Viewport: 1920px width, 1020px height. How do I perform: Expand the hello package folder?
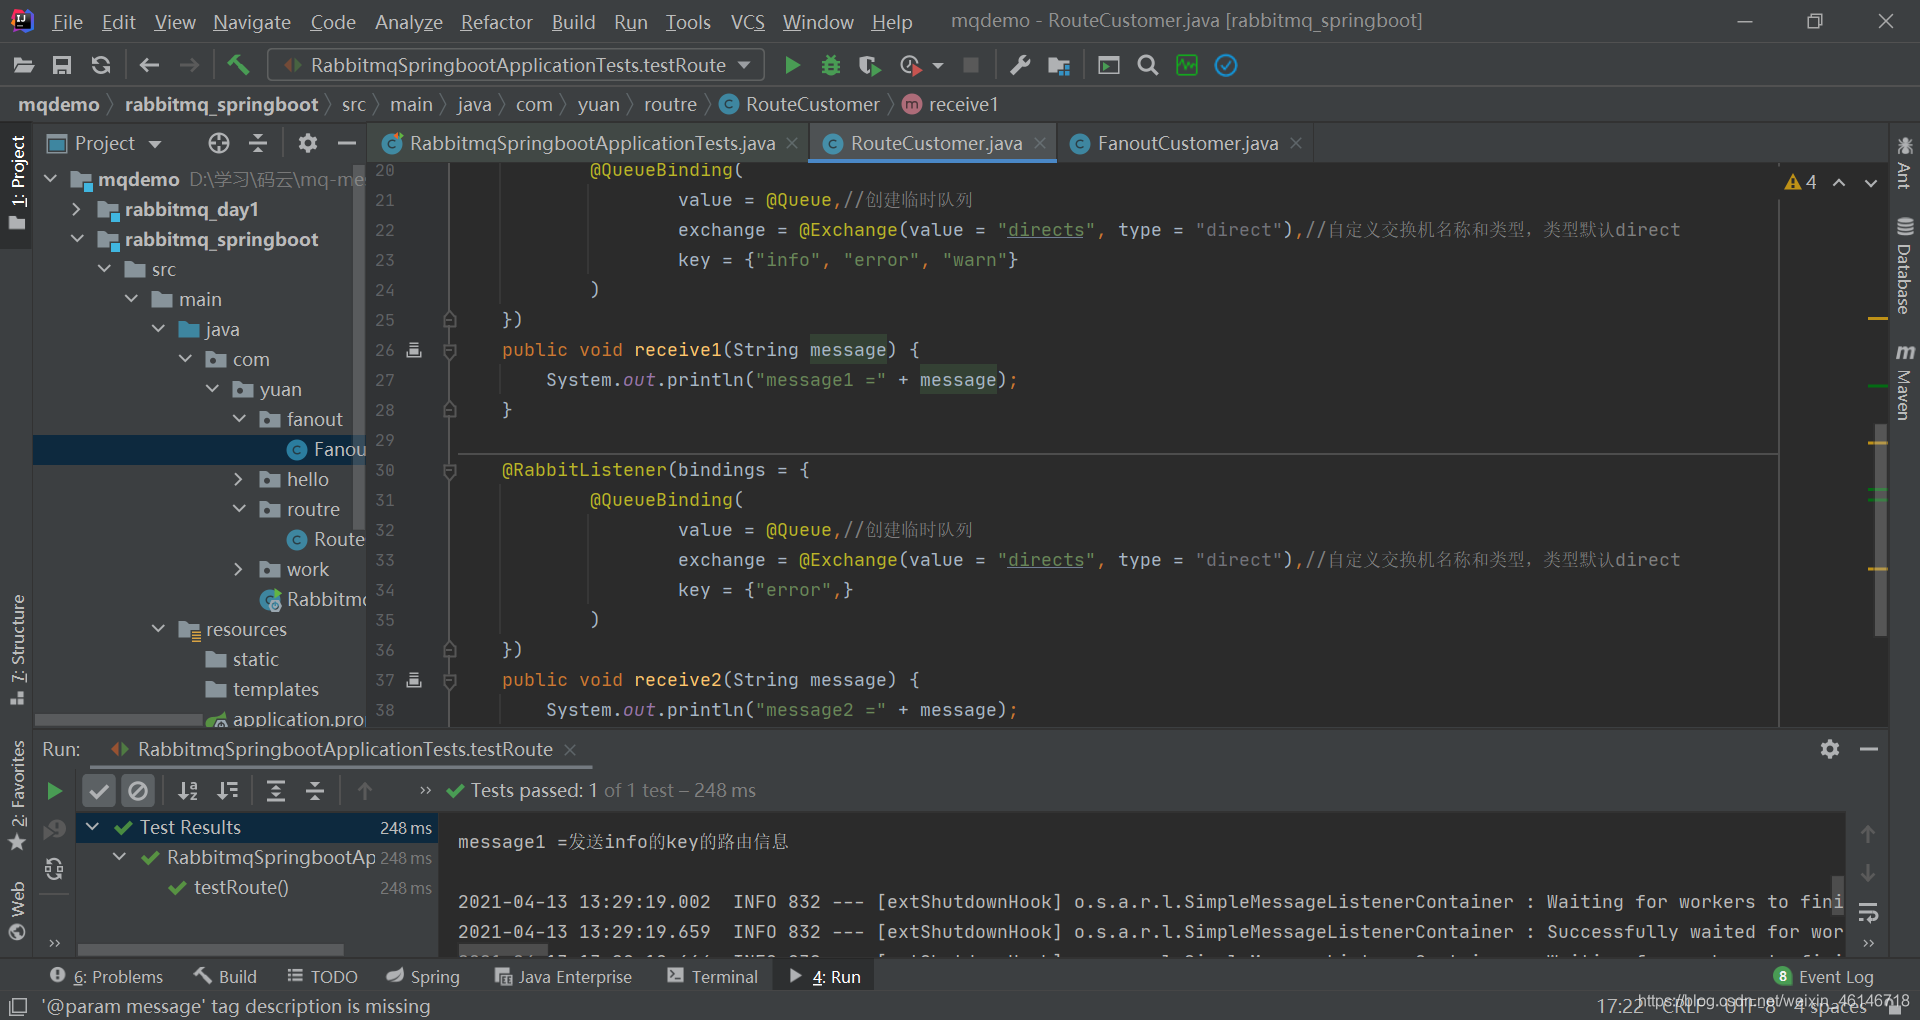tap(238, 479)
